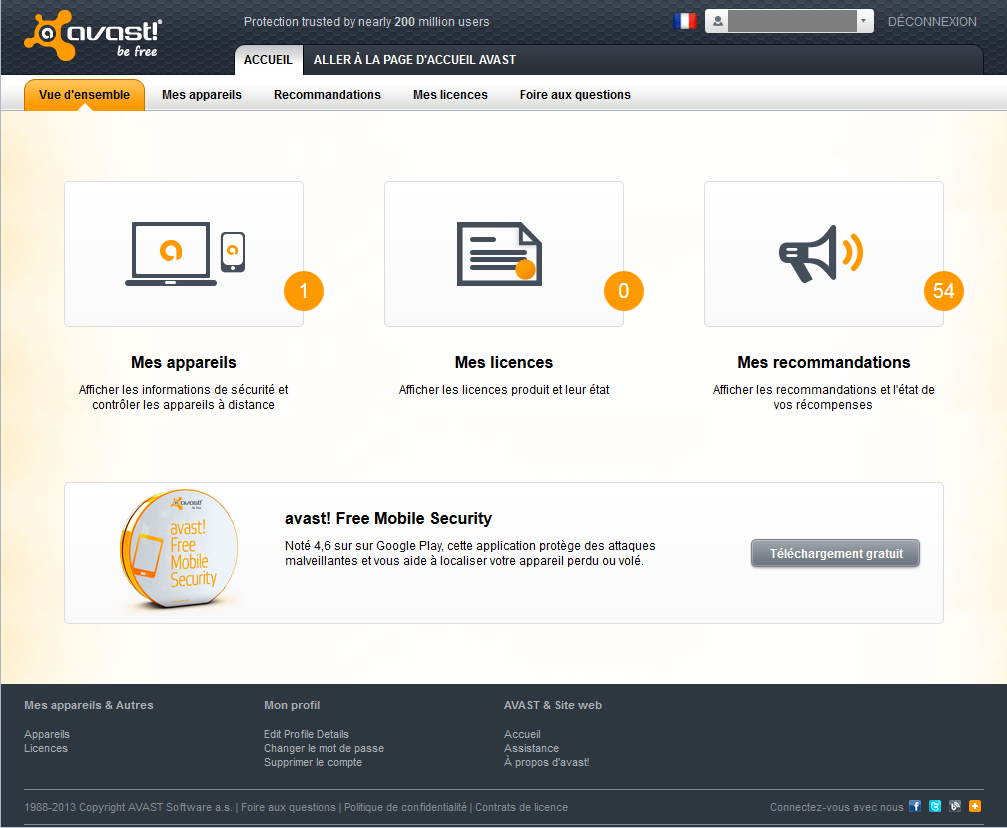Viewport: 1007px width, 828px height.
Task: Click the orange plus share icon
Action: click(975, 806)
